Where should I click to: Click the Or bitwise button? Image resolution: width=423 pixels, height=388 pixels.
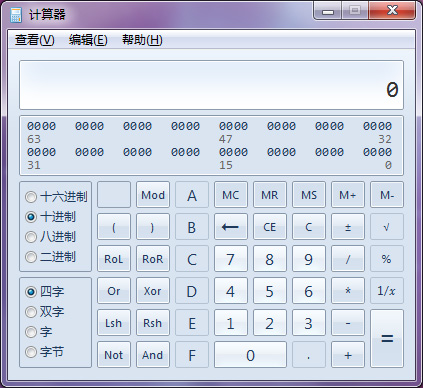(114, 291)
